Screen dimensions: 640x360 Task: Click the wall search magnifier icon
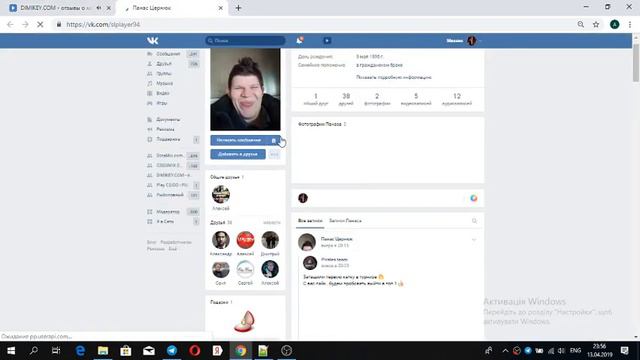474,221
